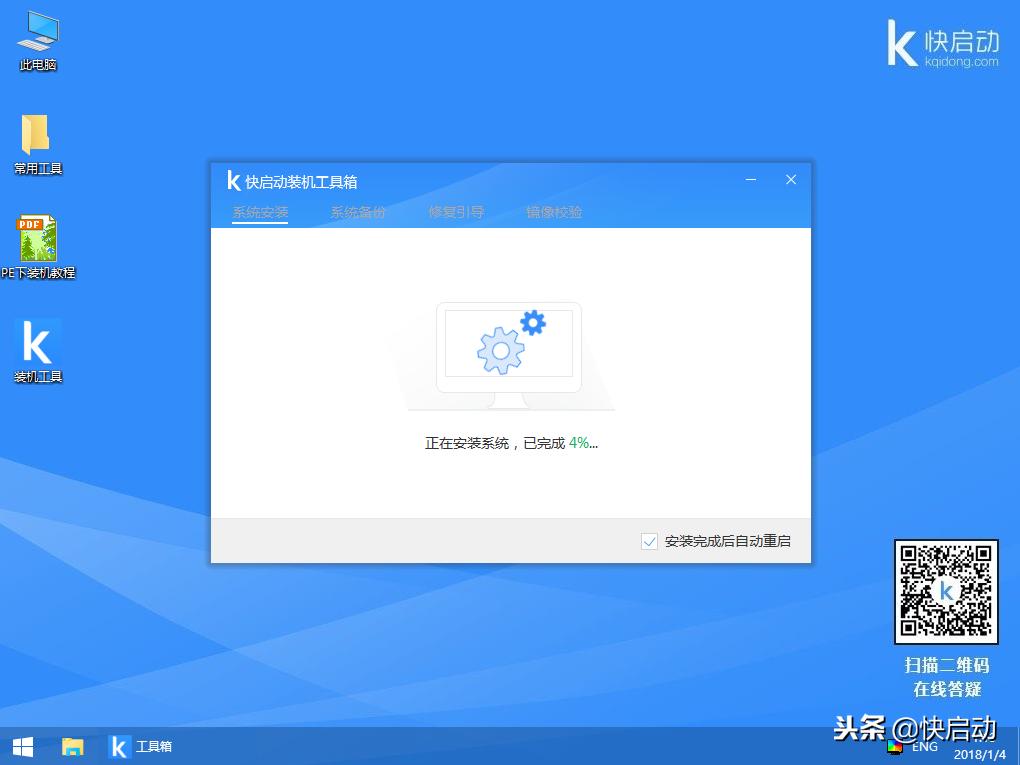
Task: Switch to the 系统安装 tab
Action: pos(260,212)
